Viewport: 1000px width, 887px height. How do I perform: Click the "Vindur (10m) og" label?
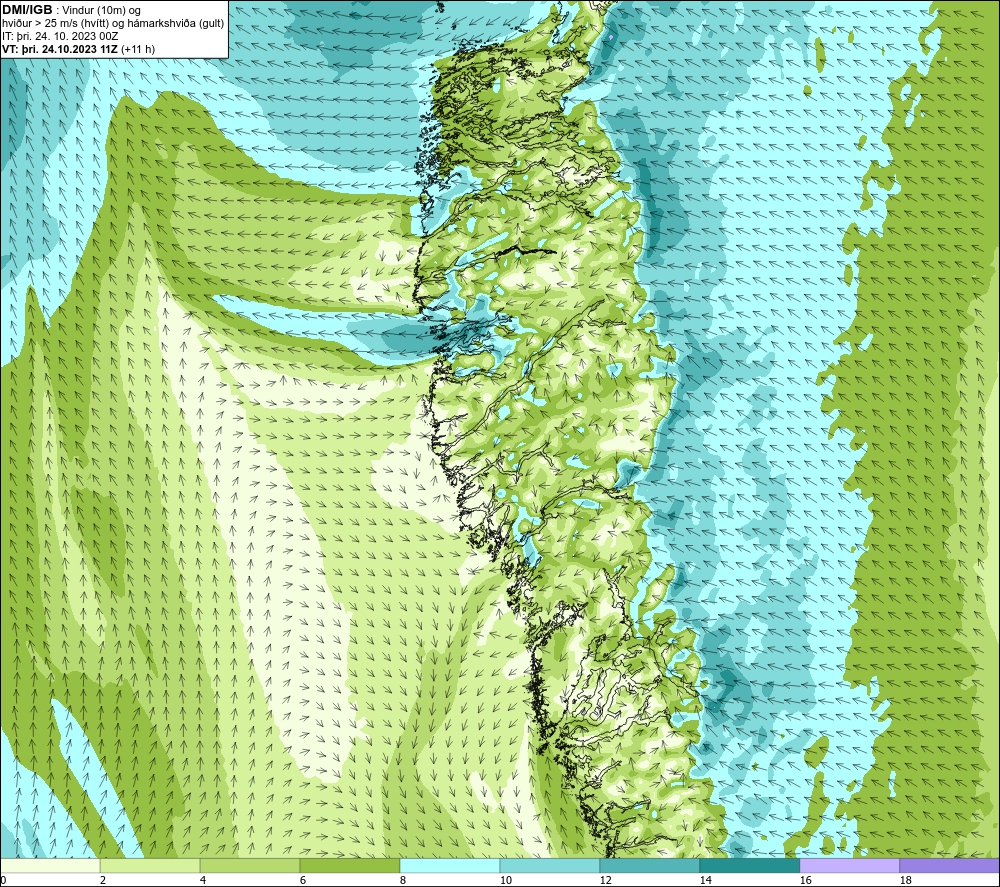point(102,11)
